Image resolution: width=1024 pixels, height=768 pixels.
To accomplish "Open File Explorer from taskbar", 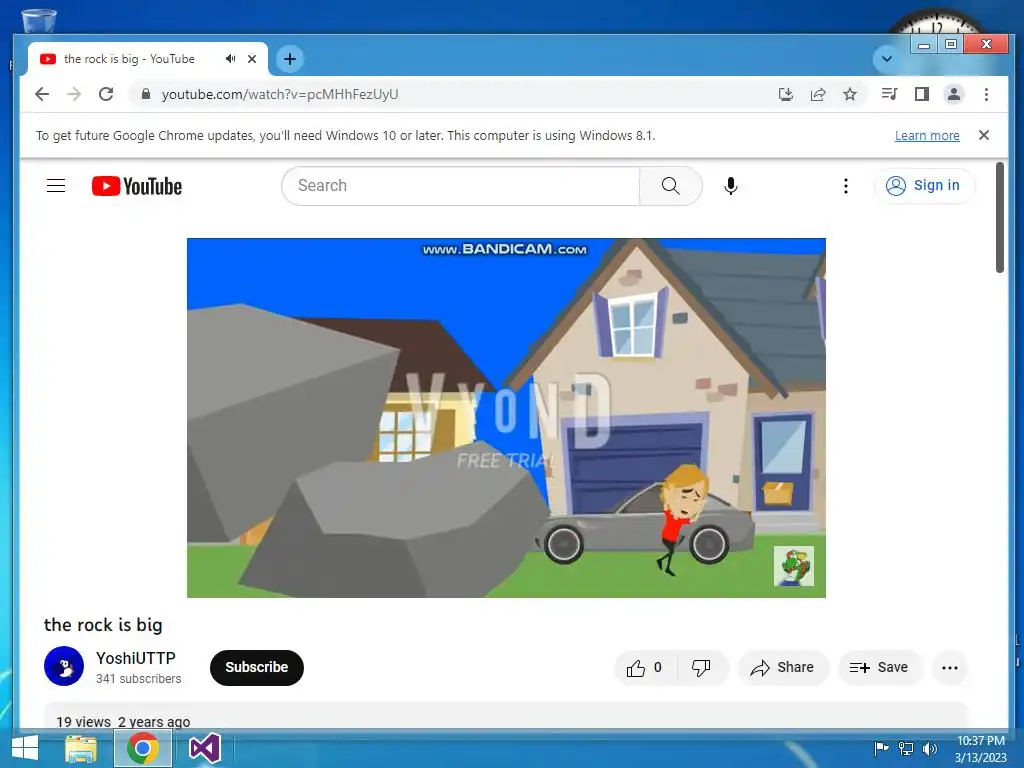I will [x=82, y=748].
